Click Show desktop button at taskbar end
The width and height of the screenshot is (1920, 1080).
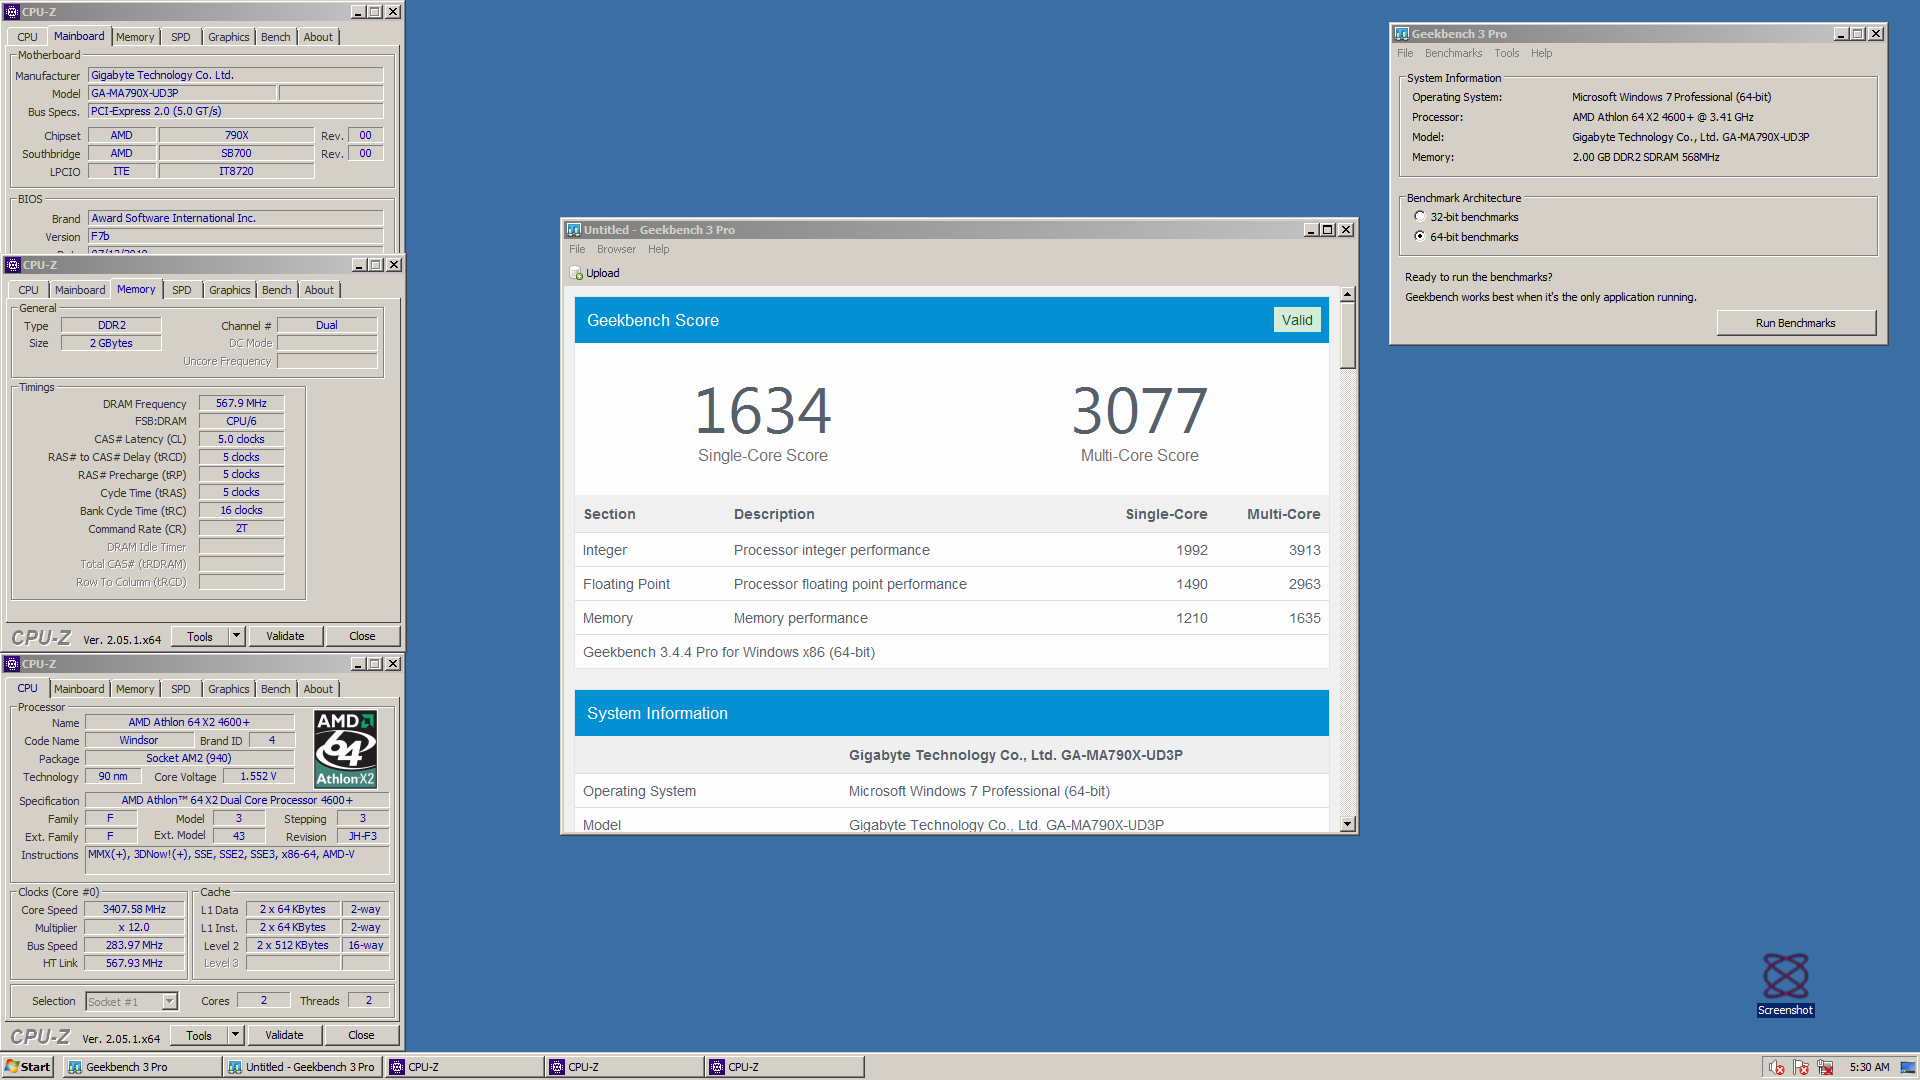[x=1908, y=1067]
